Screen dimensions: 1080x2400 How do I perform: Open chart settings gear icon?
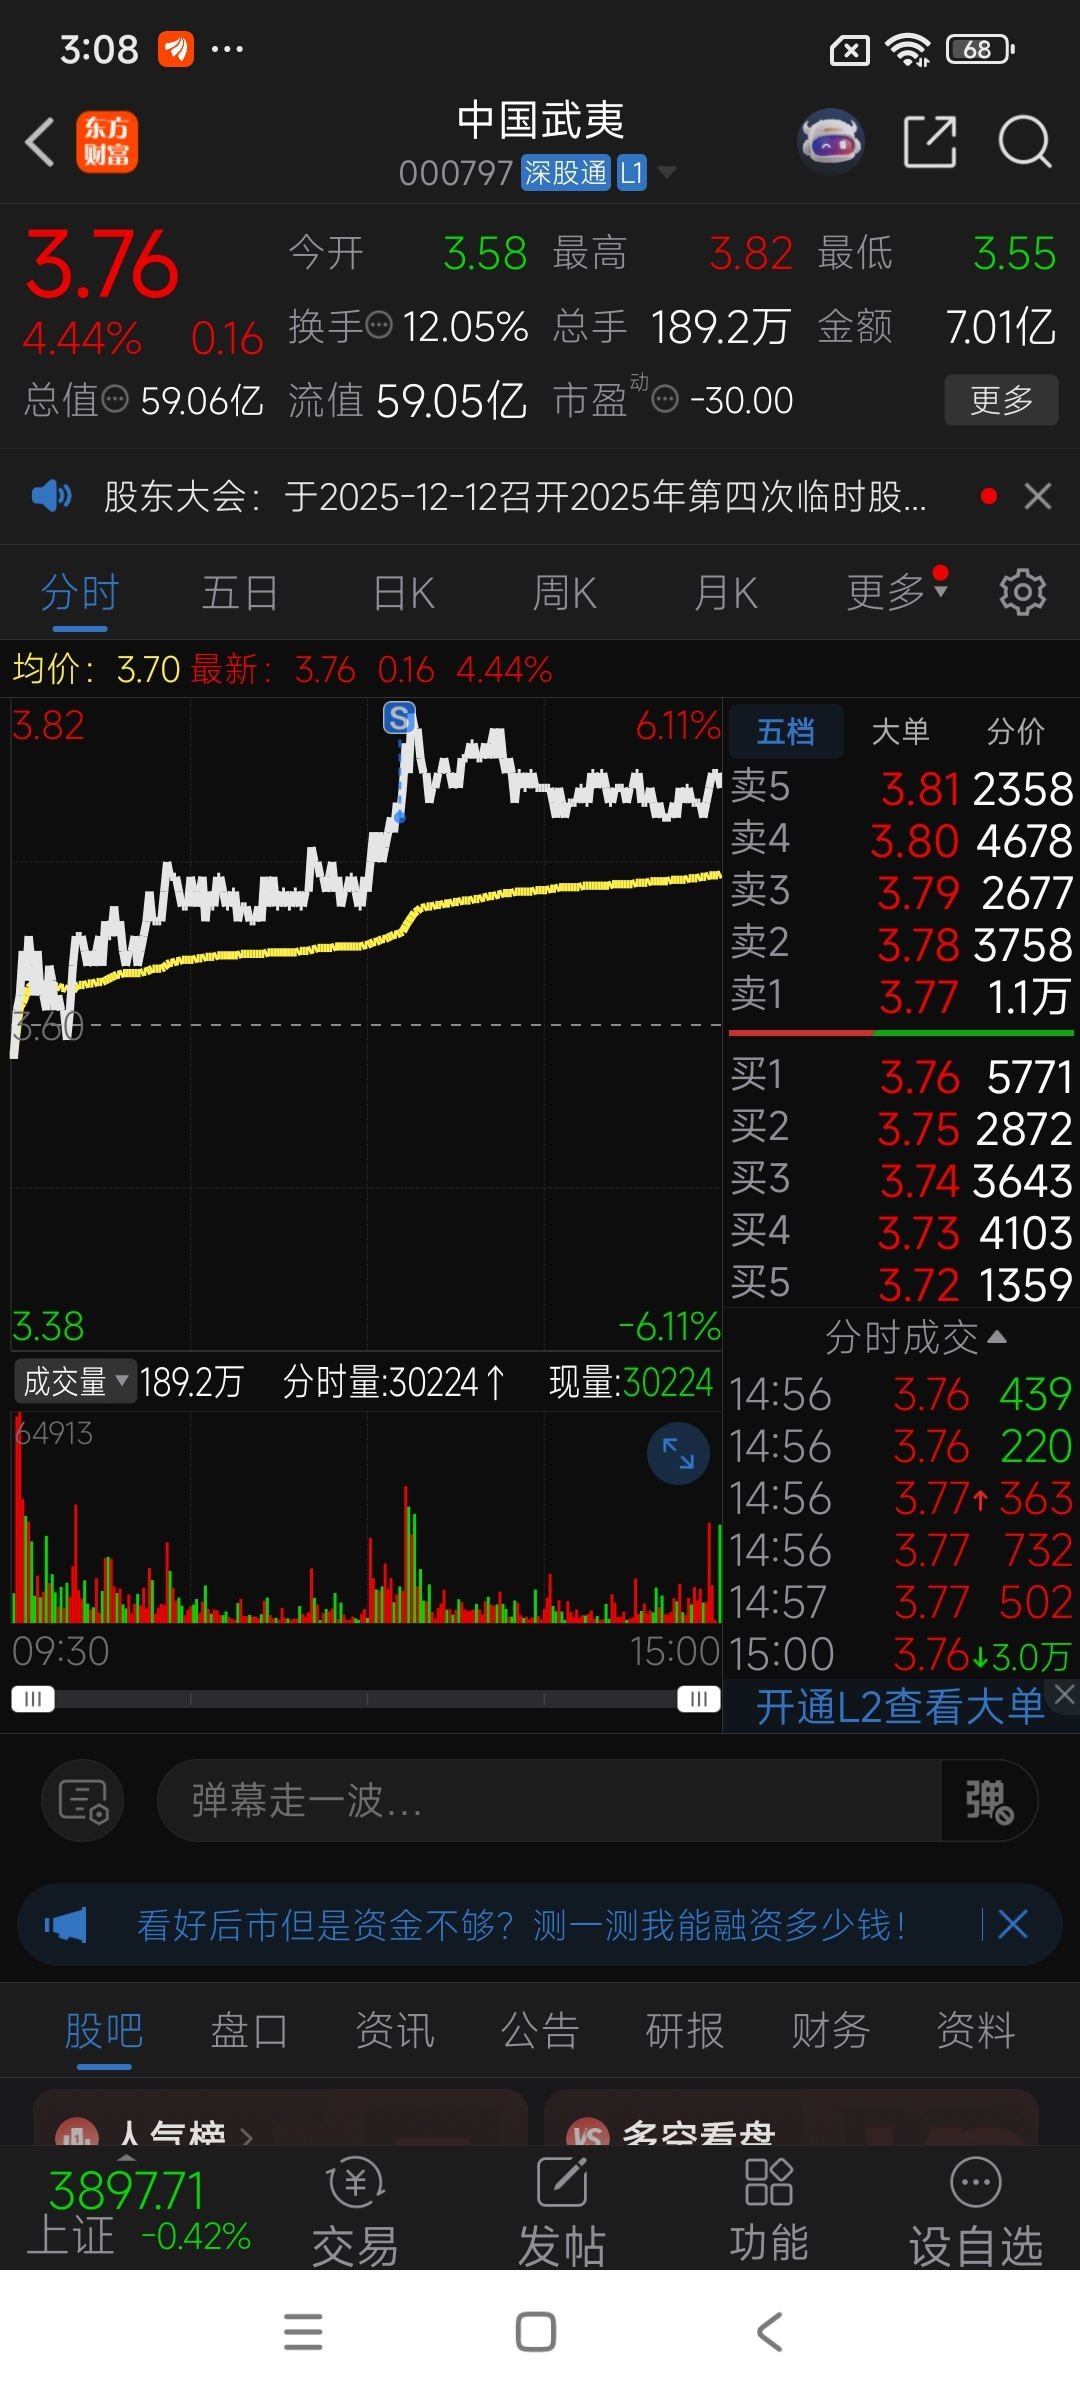click(1023, 592)
